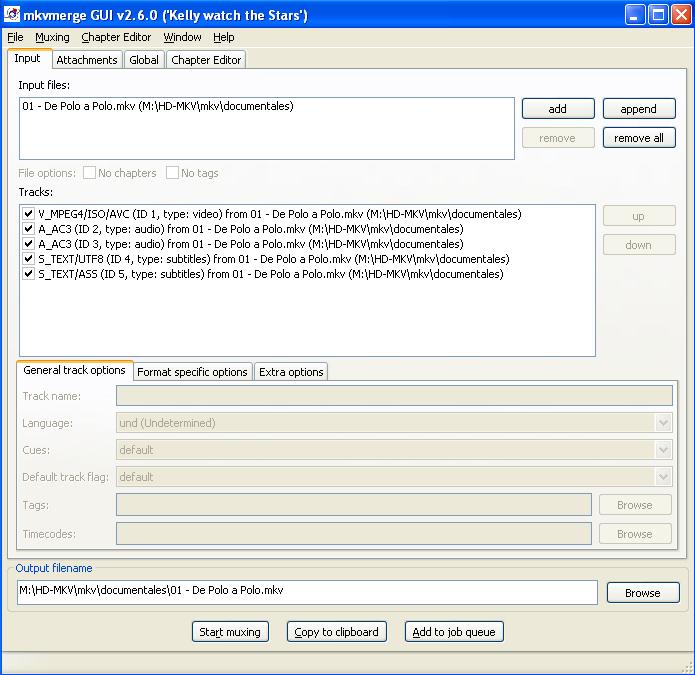Open the Language dropdown

[394, 423]
